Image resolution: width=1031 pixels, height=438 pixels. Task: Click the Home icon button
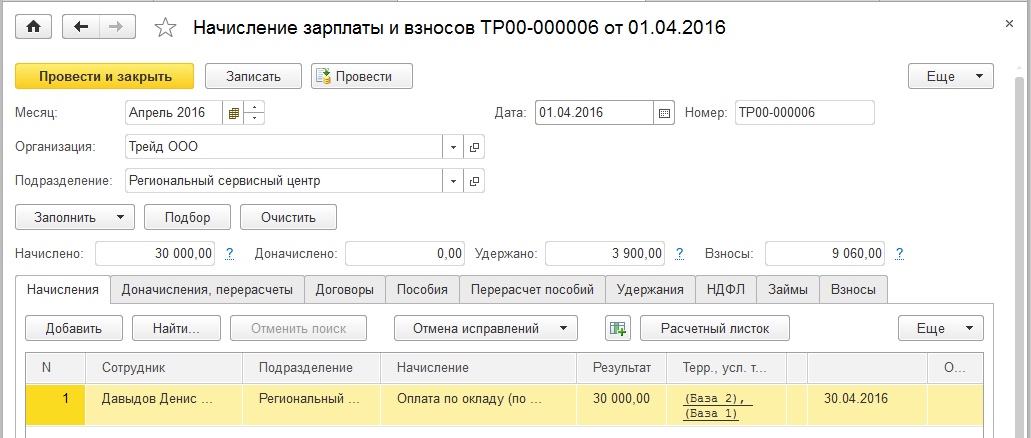(34, 27)
